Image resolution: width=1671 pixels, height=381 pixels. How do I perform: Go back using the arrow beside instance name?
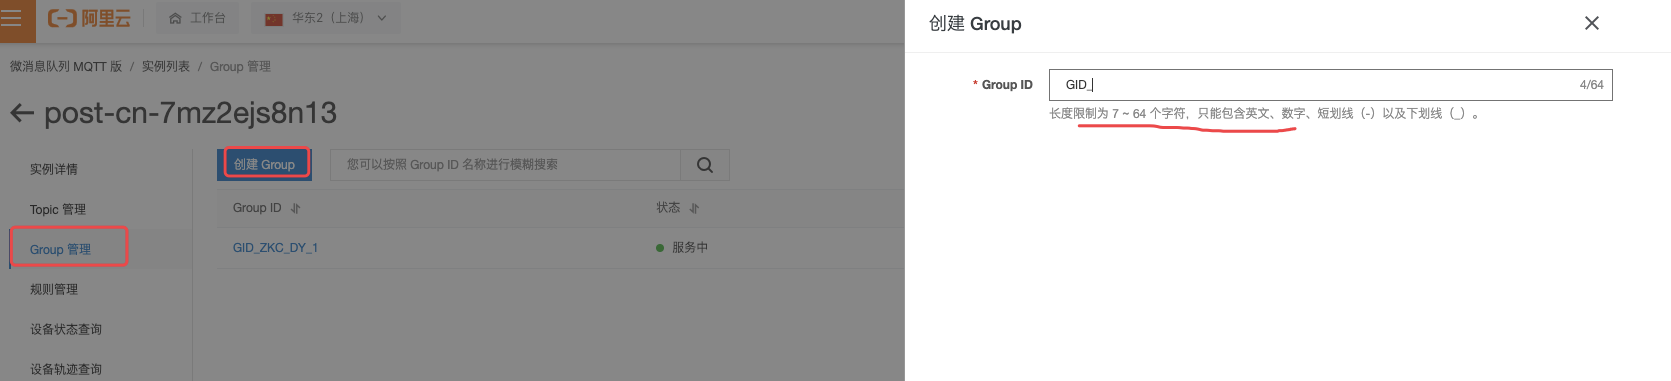pyautogui.click(x=22, y=113)
